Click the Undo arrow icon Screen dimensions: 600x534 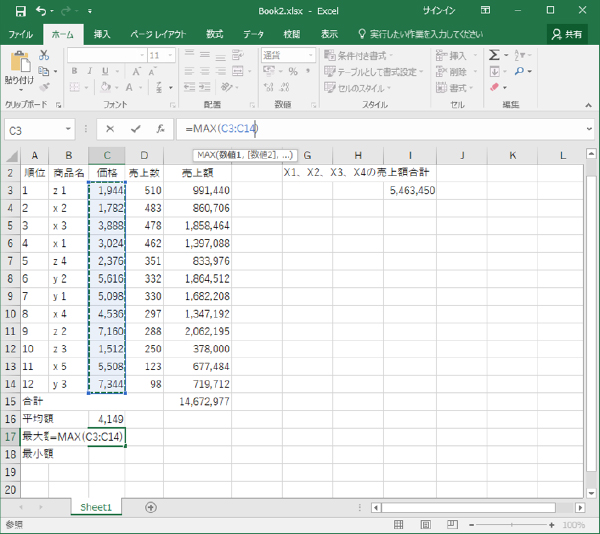(41, 11)
